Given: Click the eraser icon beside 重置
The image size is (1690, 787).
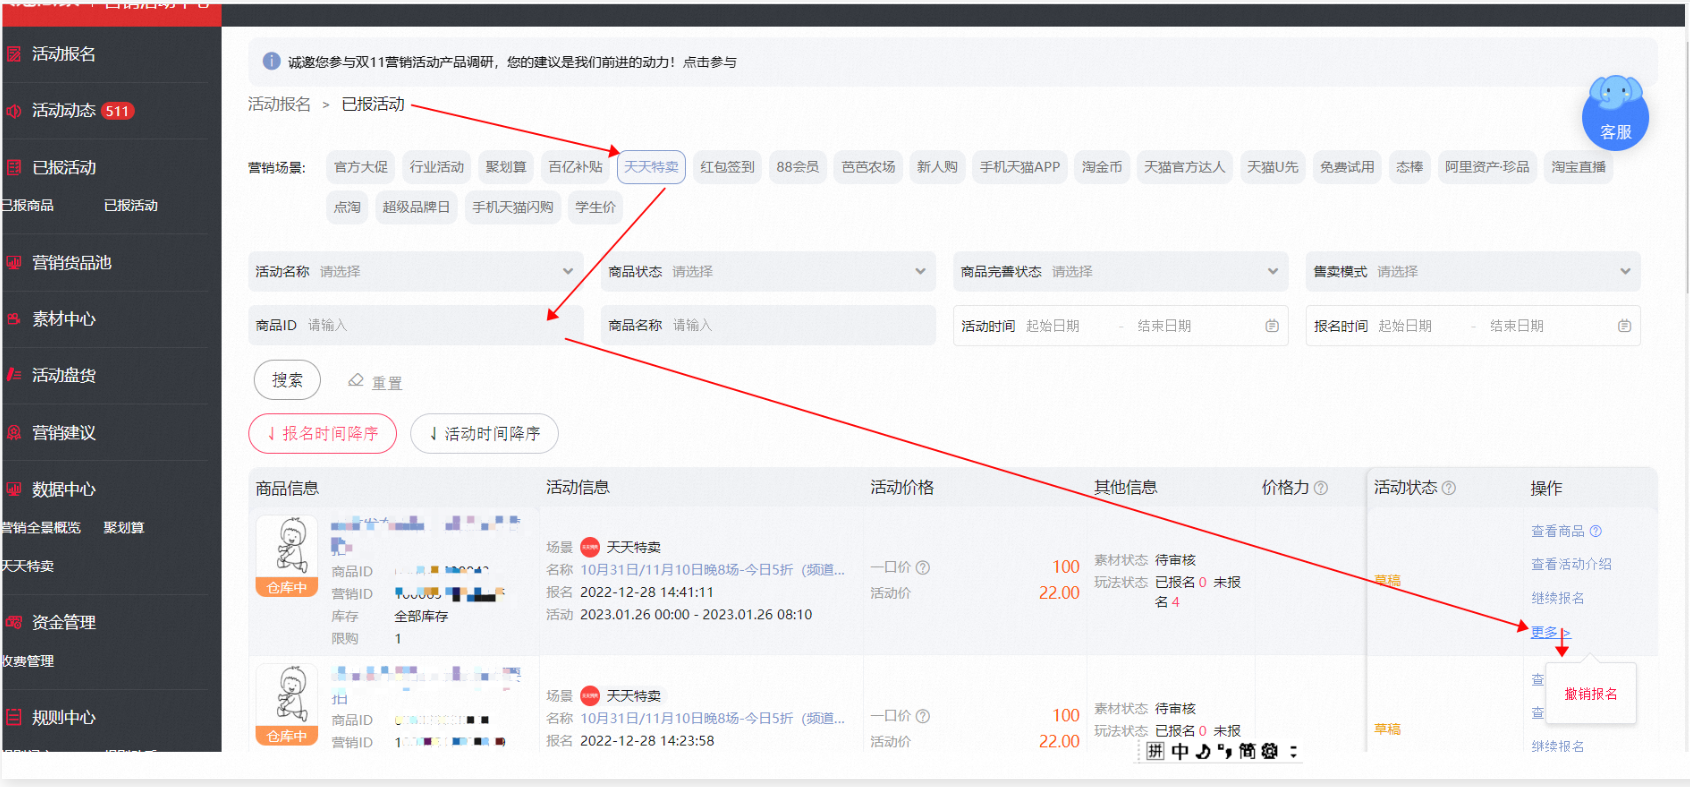Looking at the screenshot, I should (x=355, y=380).
